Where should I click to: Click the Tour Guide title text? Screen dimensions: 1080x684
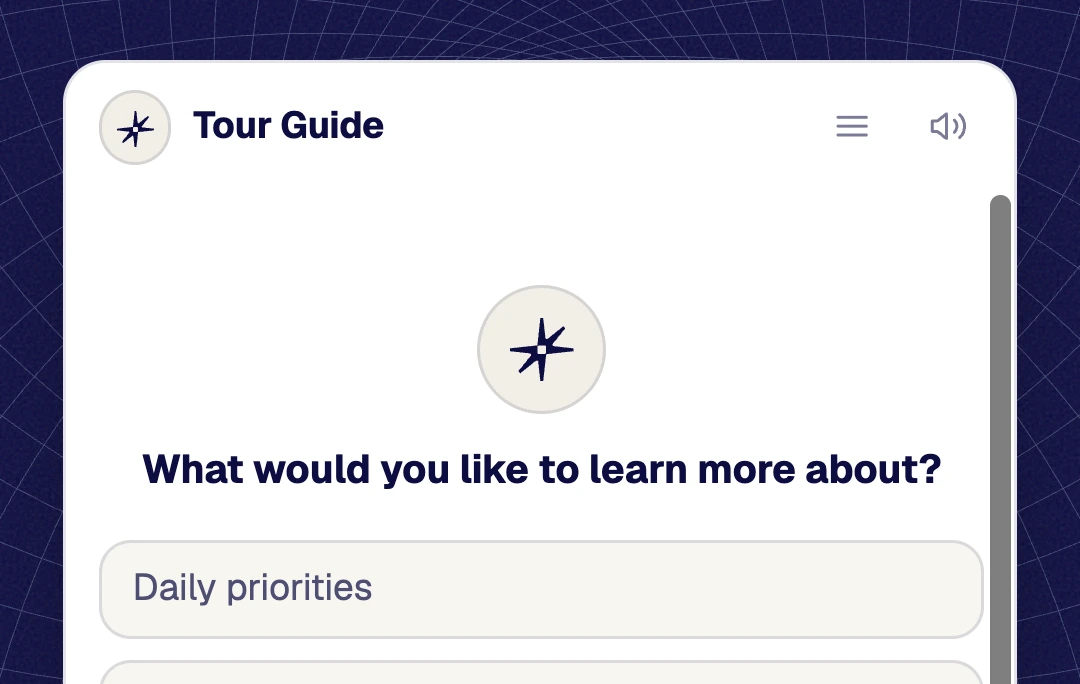[x=289, y=125]
